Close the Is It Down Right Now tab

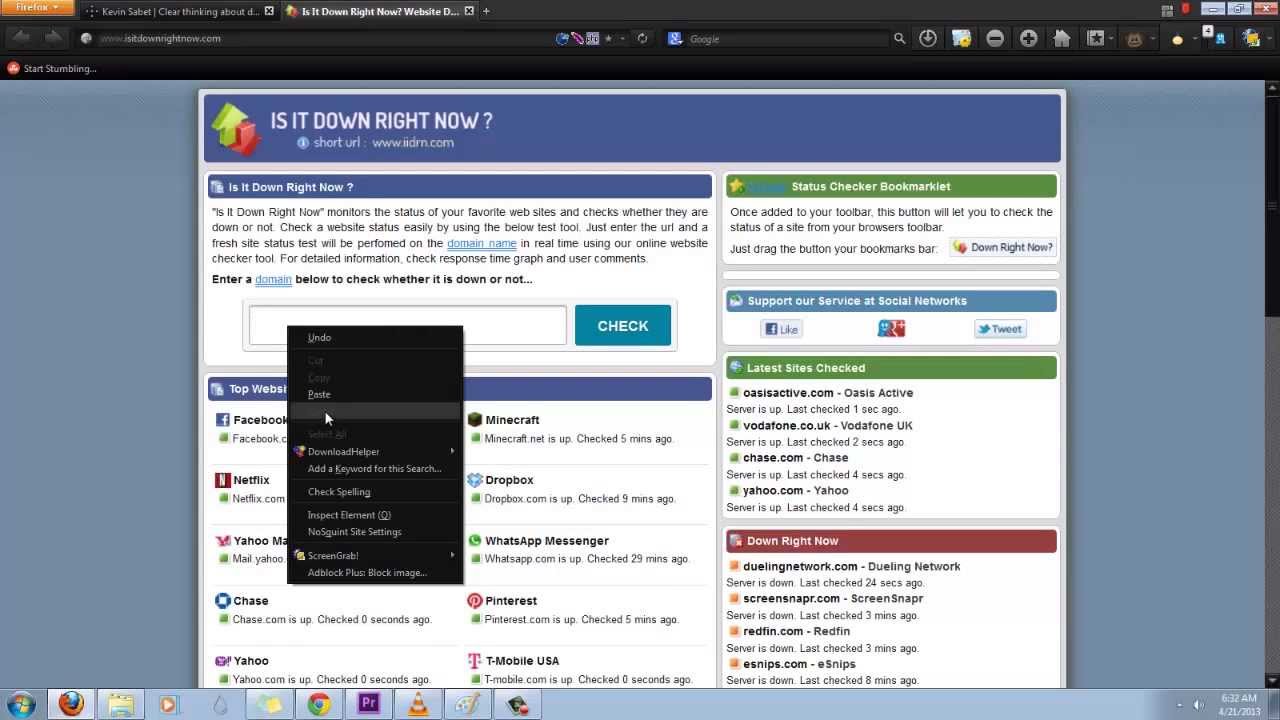pyautogui.click(x=469, y=12)
